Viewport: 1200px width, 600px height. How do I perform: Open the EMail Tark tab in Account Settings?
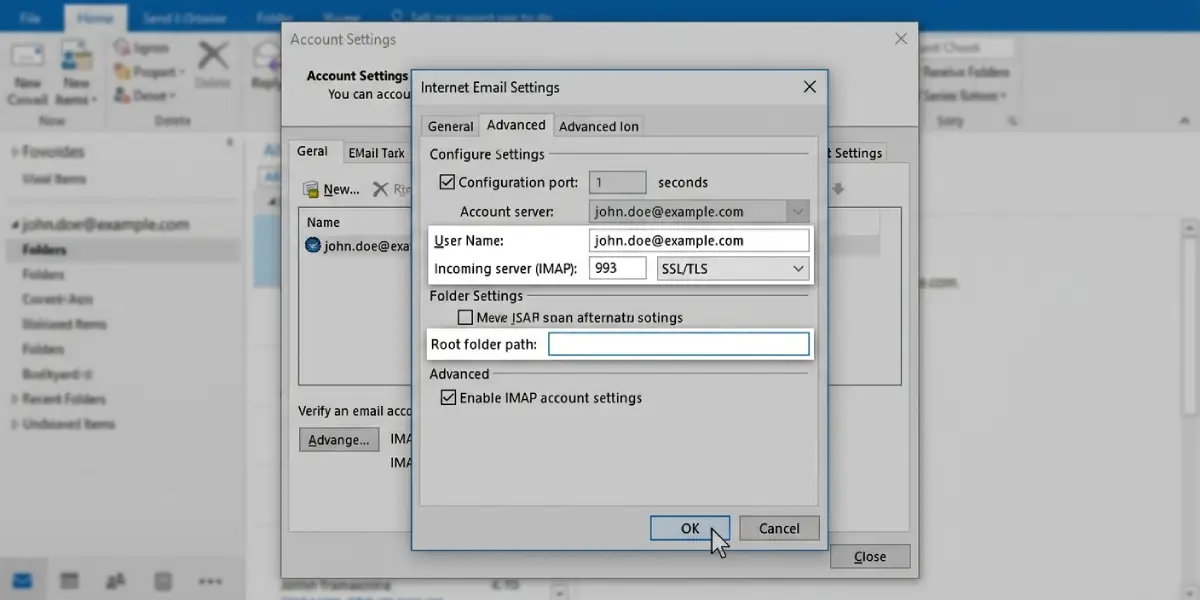(376, 152)
